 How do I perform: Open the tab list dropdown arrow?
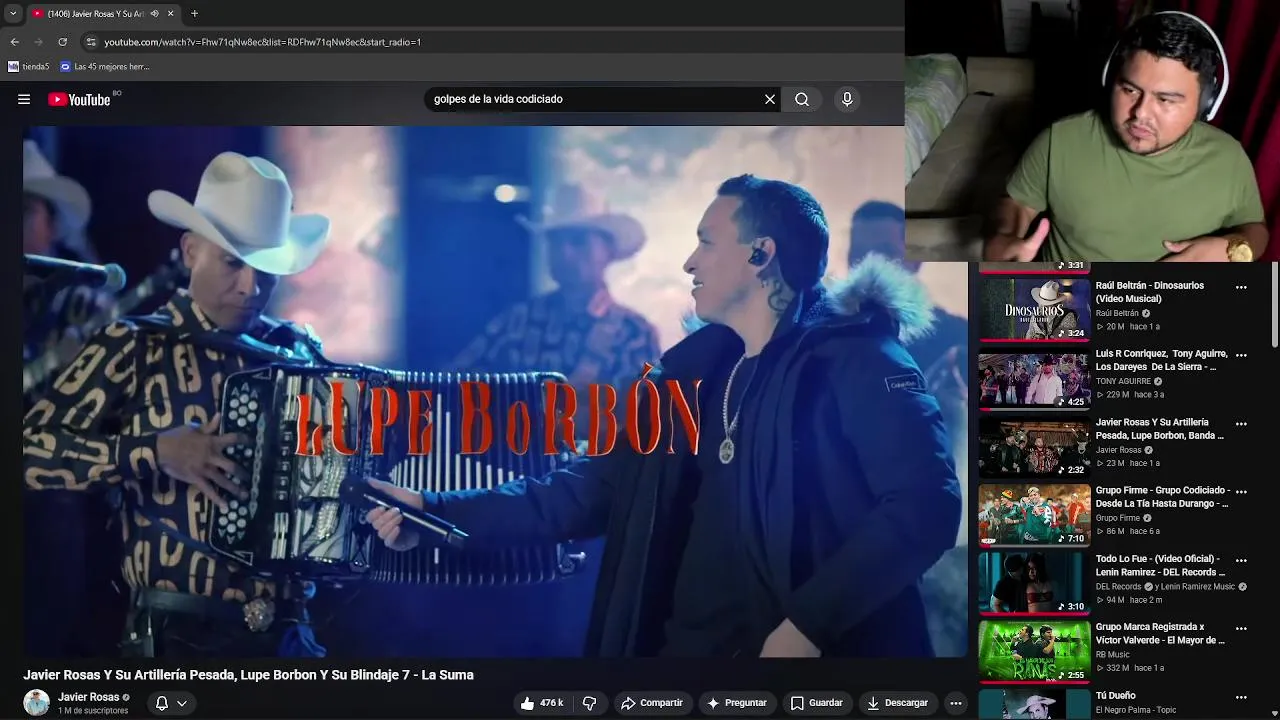(x=13, y=14)
